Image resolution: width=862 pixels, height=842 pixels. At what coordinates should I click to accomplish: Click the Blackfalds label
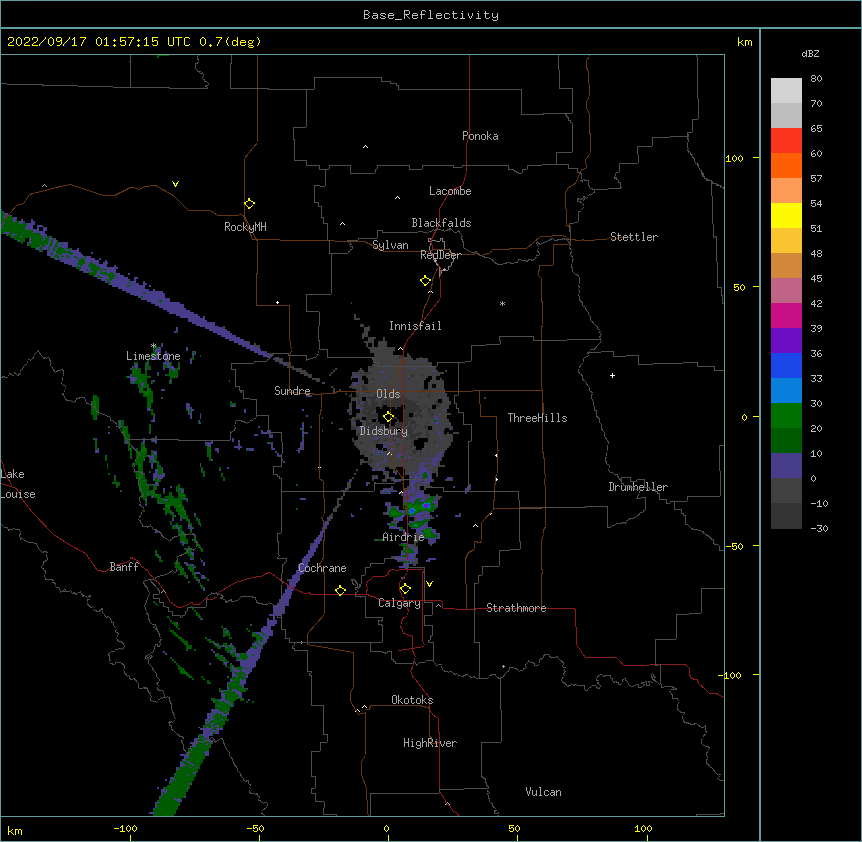click(441, 223)
